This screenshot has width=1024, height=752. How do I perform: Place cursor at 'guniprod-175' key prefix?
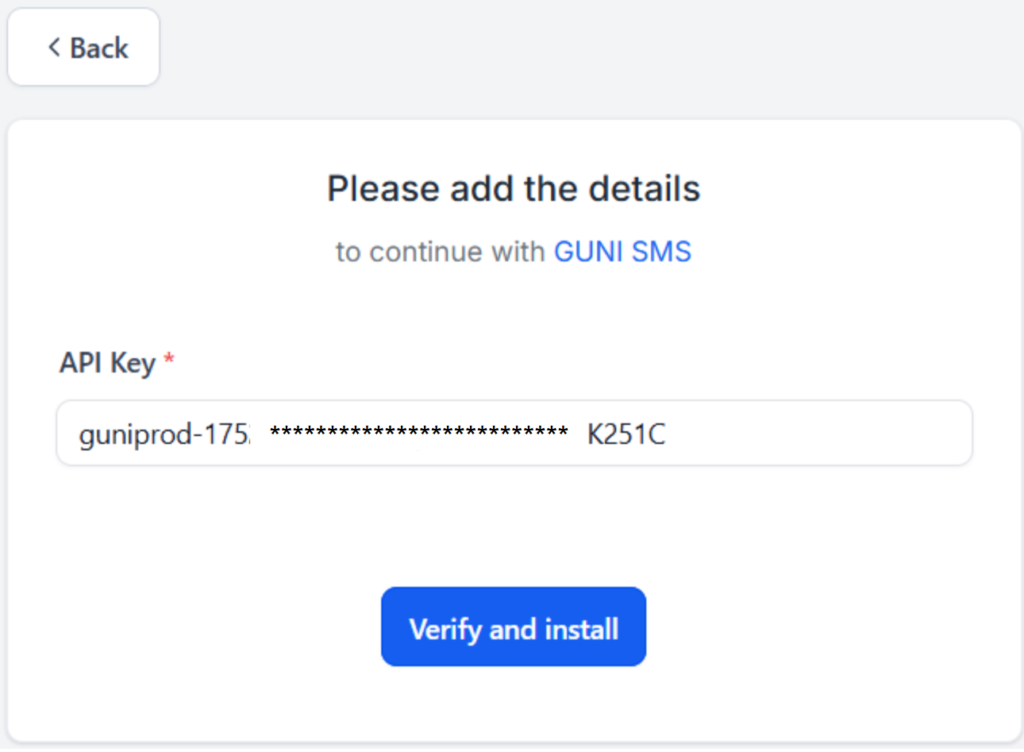click(x=164, y=435)
